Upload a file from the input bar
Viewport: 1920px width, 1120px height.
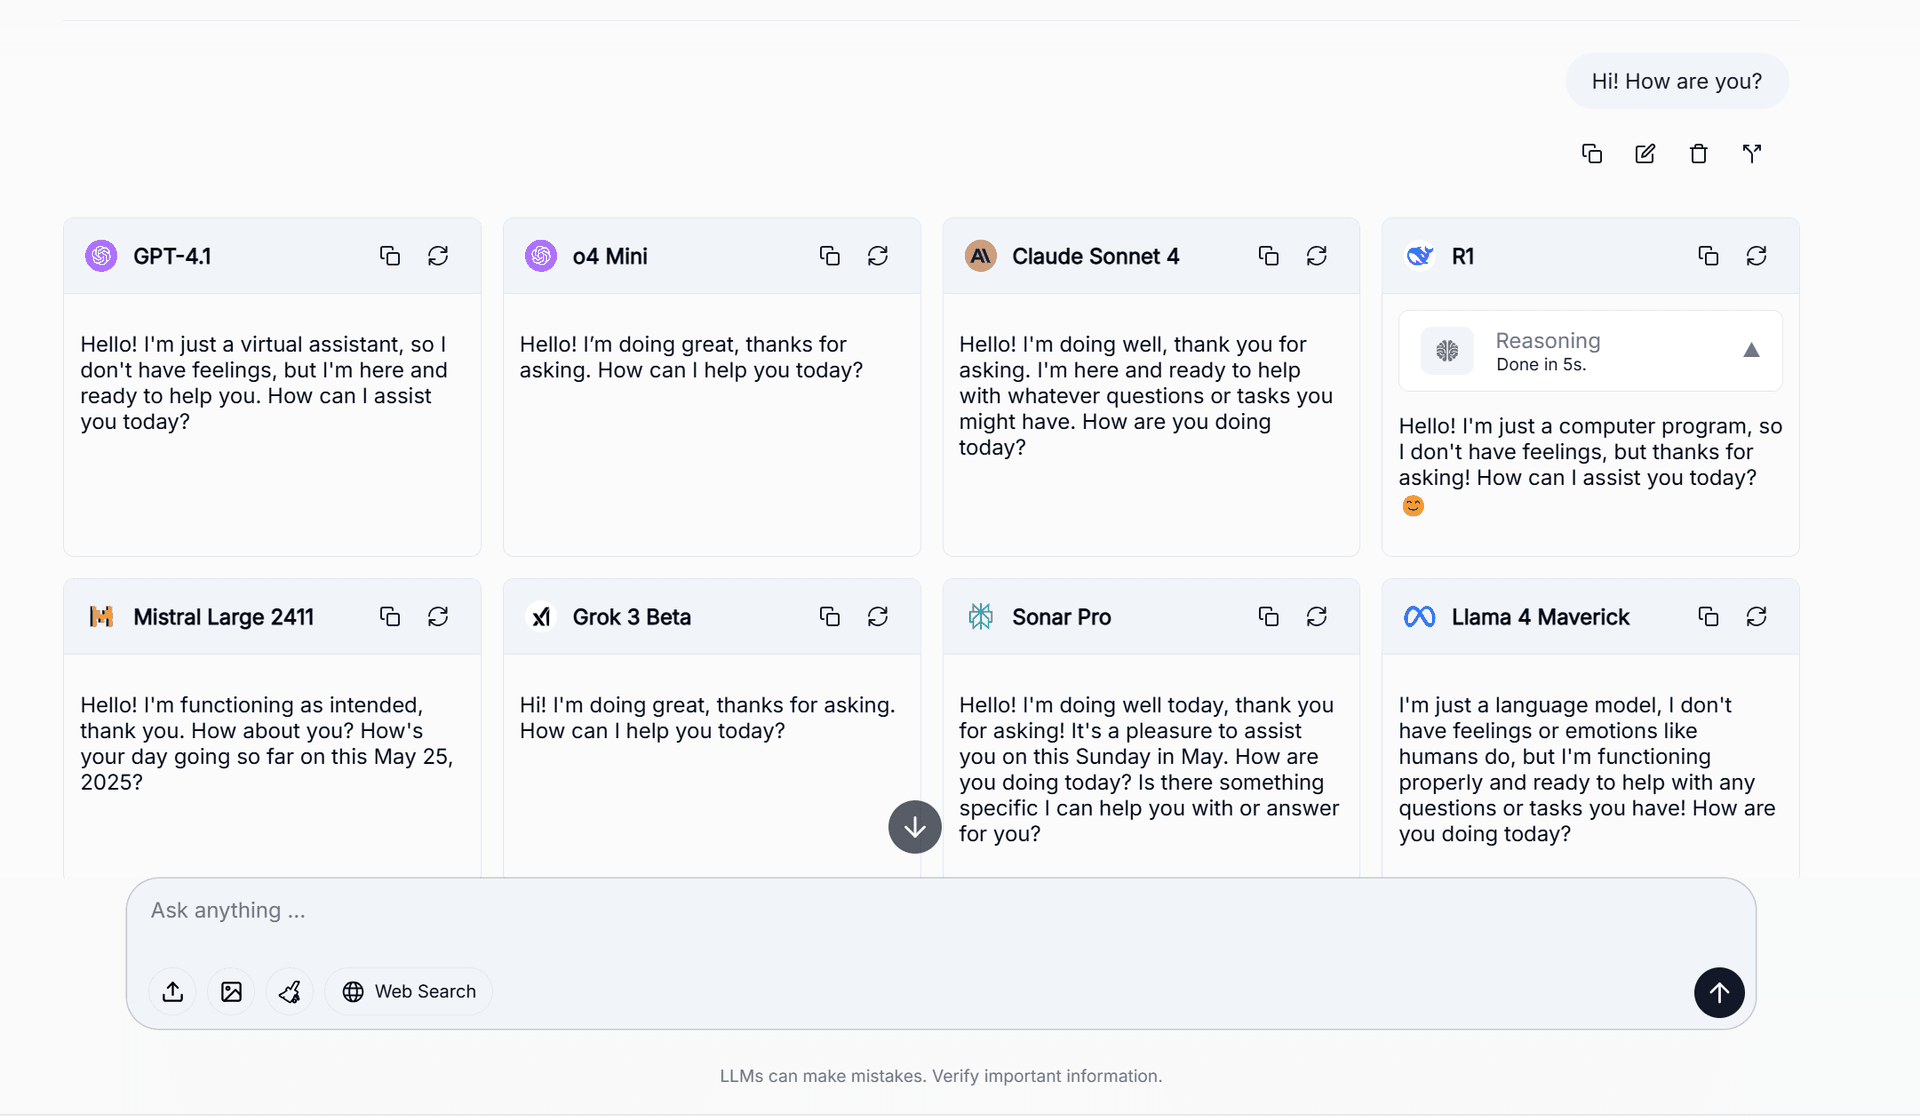coord(172,991)
